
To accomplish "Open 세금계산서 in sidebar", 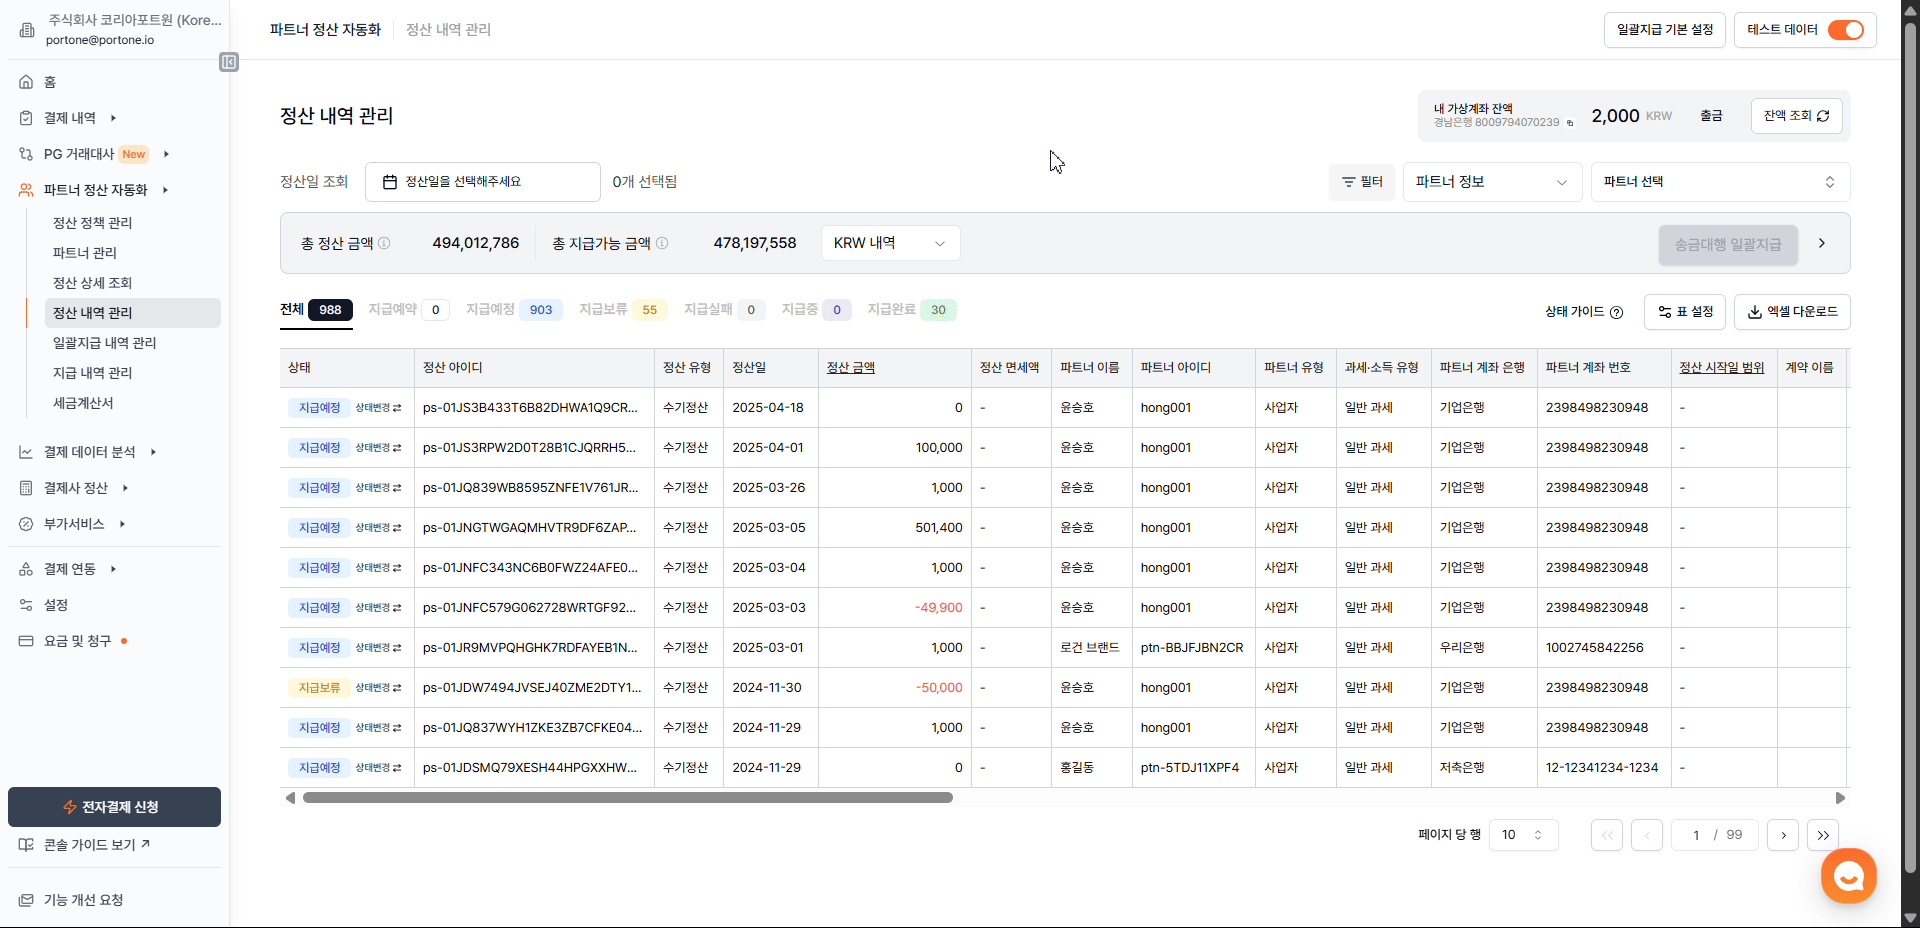I will [83, 403].
